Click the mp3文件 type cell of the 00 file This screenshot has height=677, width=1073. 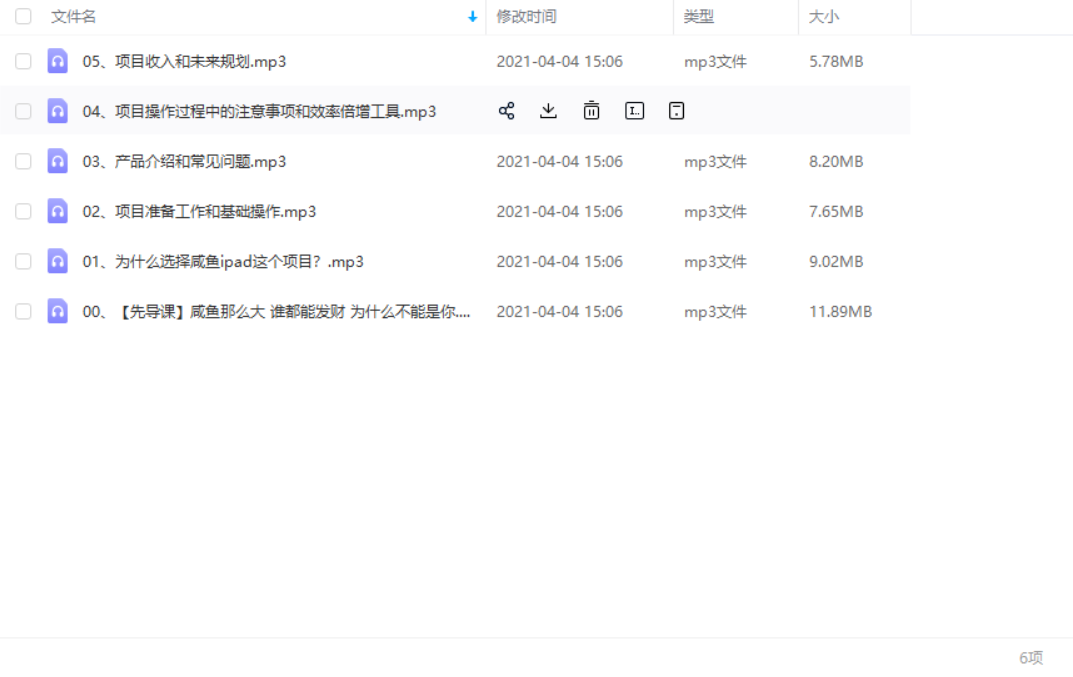click(715, 311)
